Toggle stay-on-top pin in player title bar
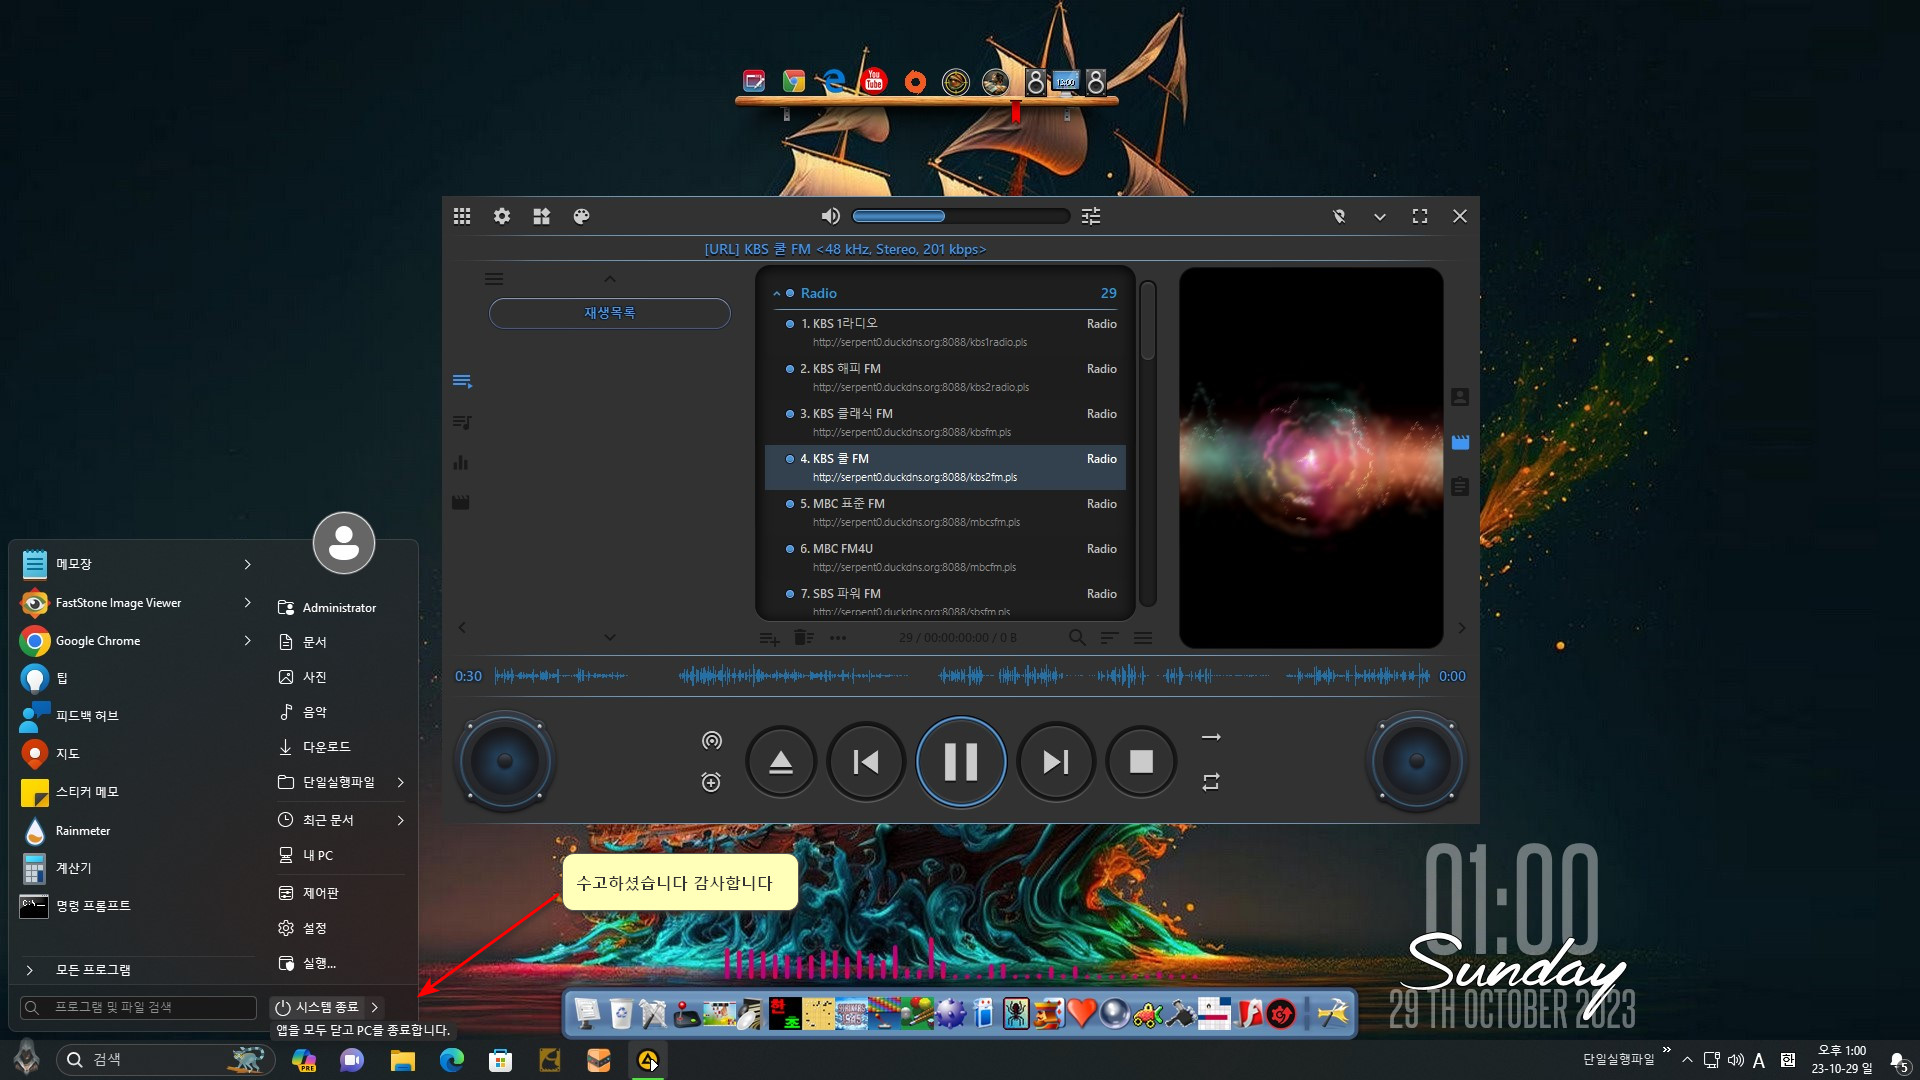The width and height of the screenshot is (1920, 1080). pos(1339,216)
